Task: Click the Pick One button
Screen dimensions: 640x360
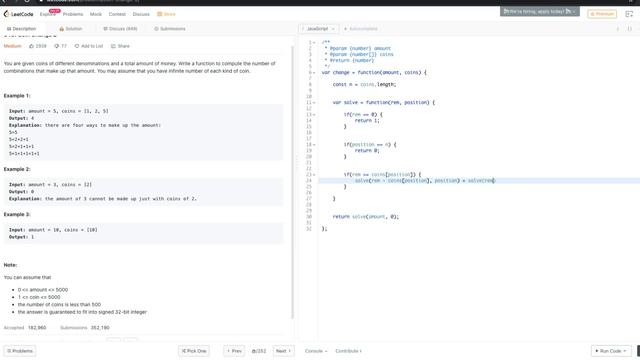Action: [194, 351]
